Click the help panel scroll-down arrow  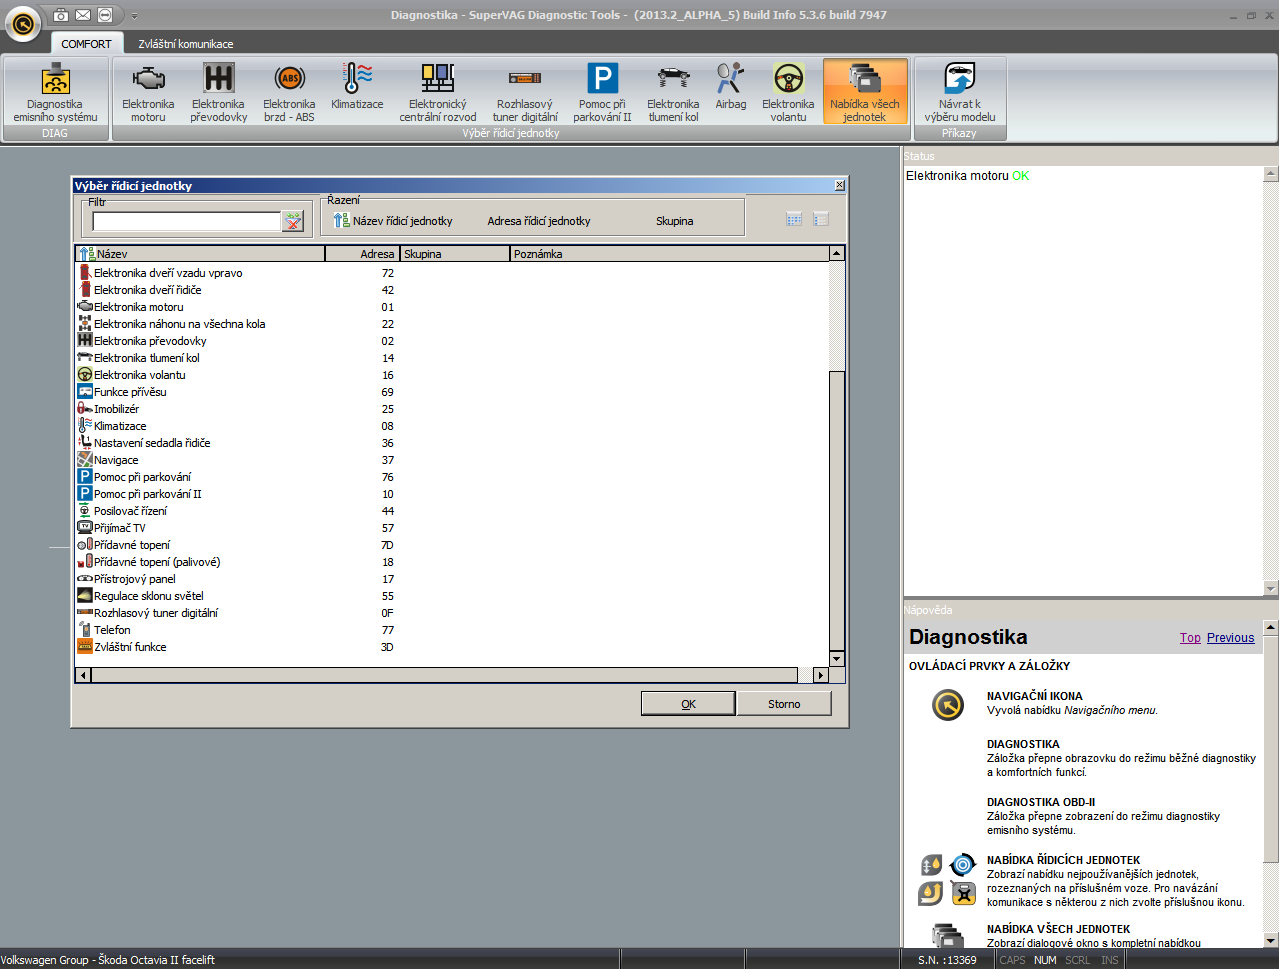[x=1270, y=941]
